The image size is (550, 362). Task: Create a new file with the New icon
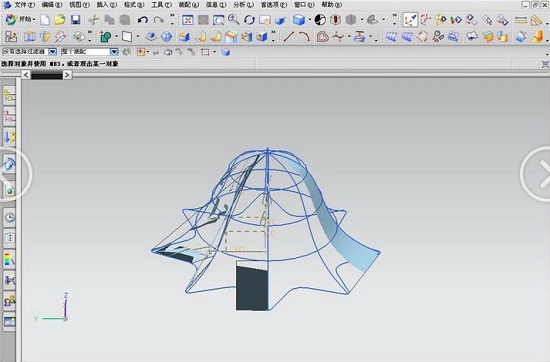(45, 20)
